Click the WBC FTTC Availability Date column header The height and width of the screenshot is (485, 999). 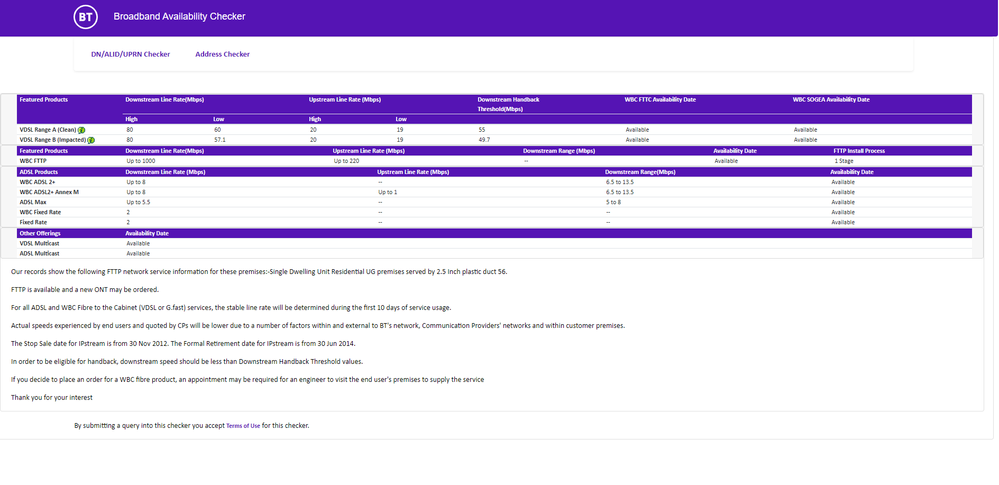coord(660,100)
